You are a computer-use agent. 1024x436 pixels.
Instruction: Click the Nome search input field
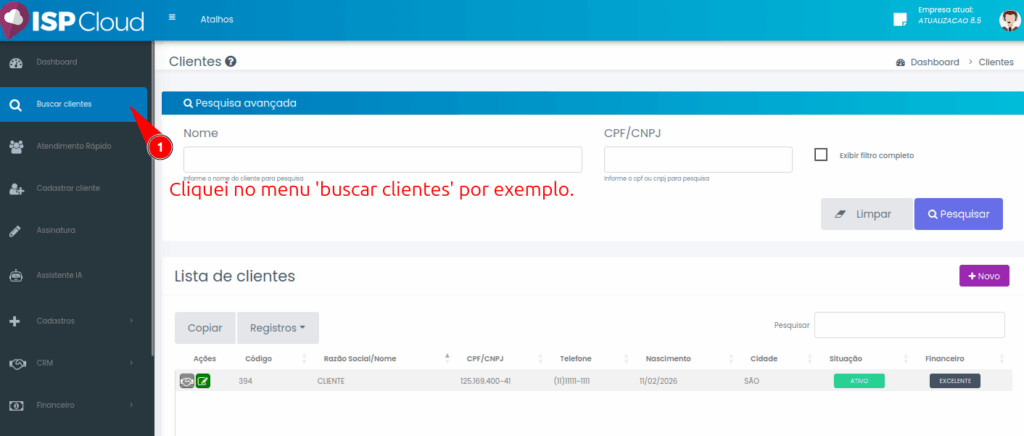382,160
